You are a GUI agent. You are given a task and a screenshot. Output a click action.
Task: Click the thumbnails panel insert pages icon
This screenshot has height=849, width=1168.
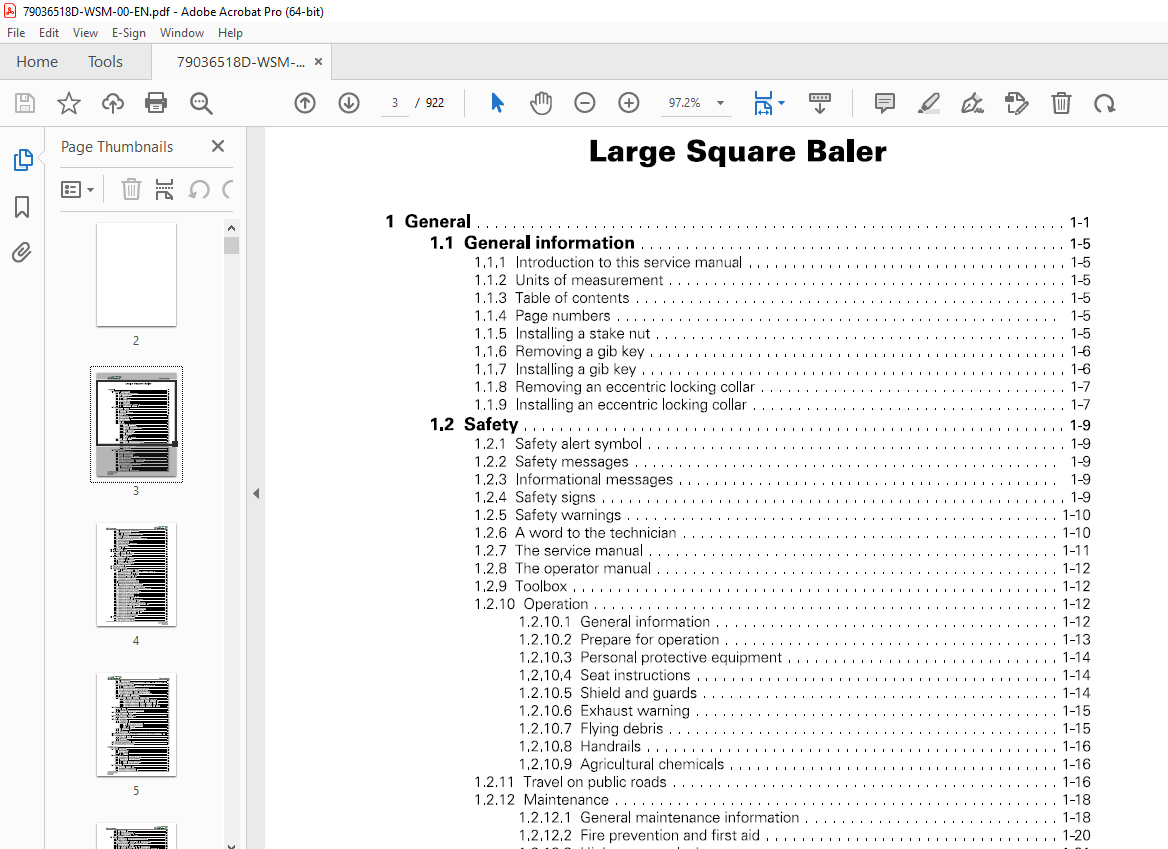[164, 189]
